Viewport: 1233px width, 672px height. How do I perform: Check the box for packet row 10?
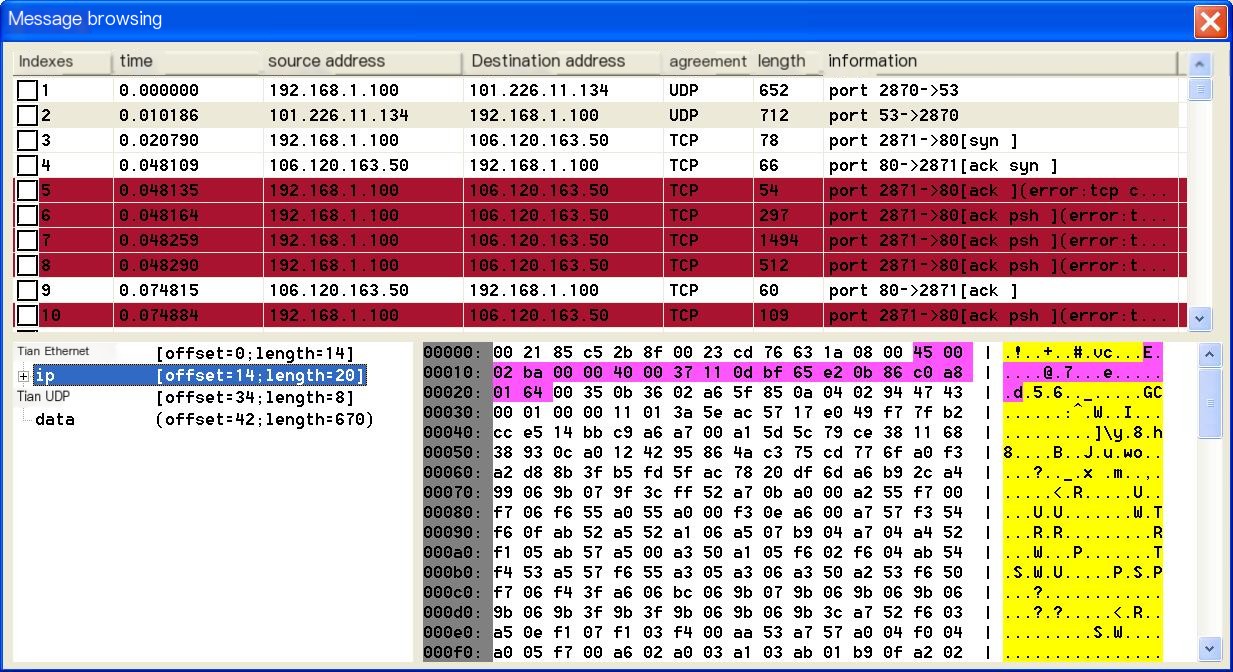(x=27, y=316)
